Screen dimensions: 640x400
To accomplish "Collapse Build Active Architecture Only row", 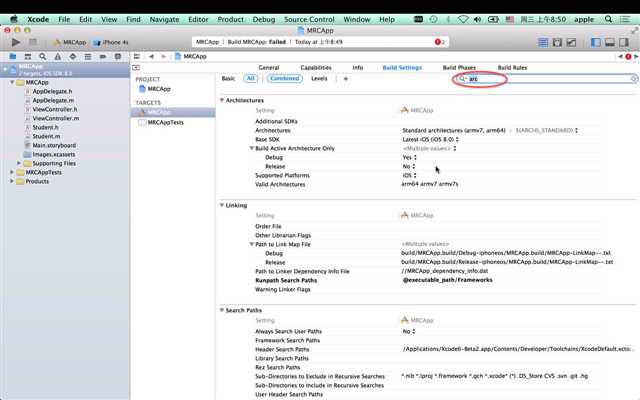I will [x=252, y=148].
